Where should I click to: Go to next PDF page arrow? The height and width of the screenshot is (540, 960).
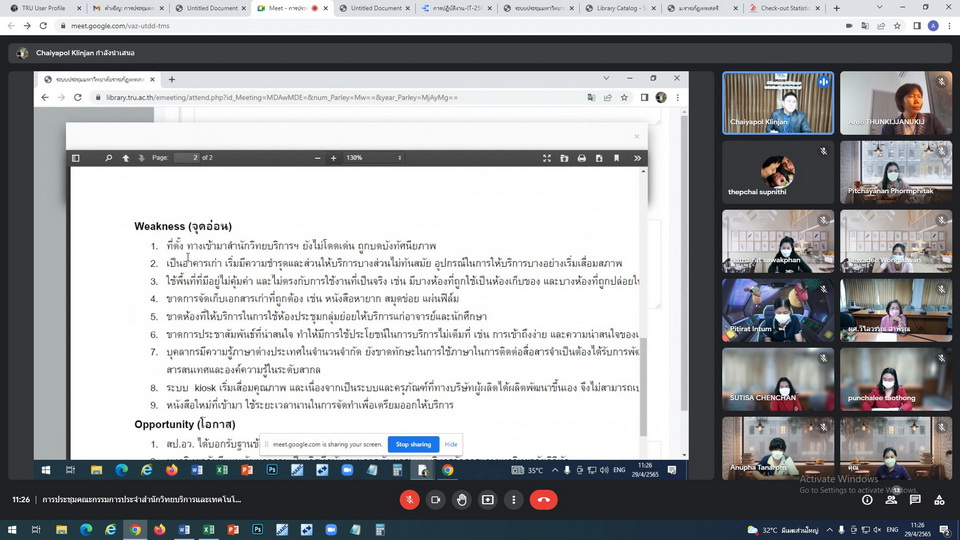pyautogui.click(x=141, y=158)
